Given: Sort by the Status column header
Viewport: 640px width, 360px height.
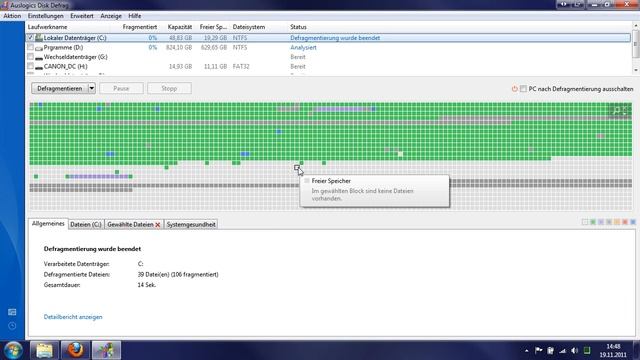Looking at the screenshot, I should coord(298,27).
